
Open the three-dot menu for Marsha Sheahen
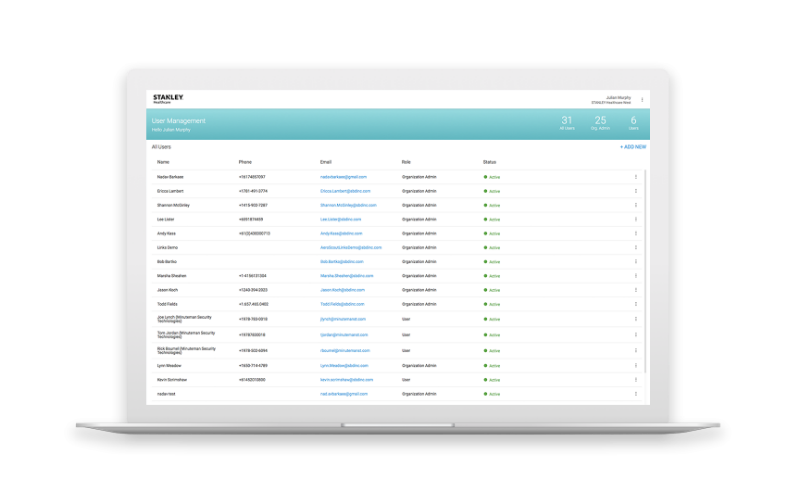pos(635,275)
